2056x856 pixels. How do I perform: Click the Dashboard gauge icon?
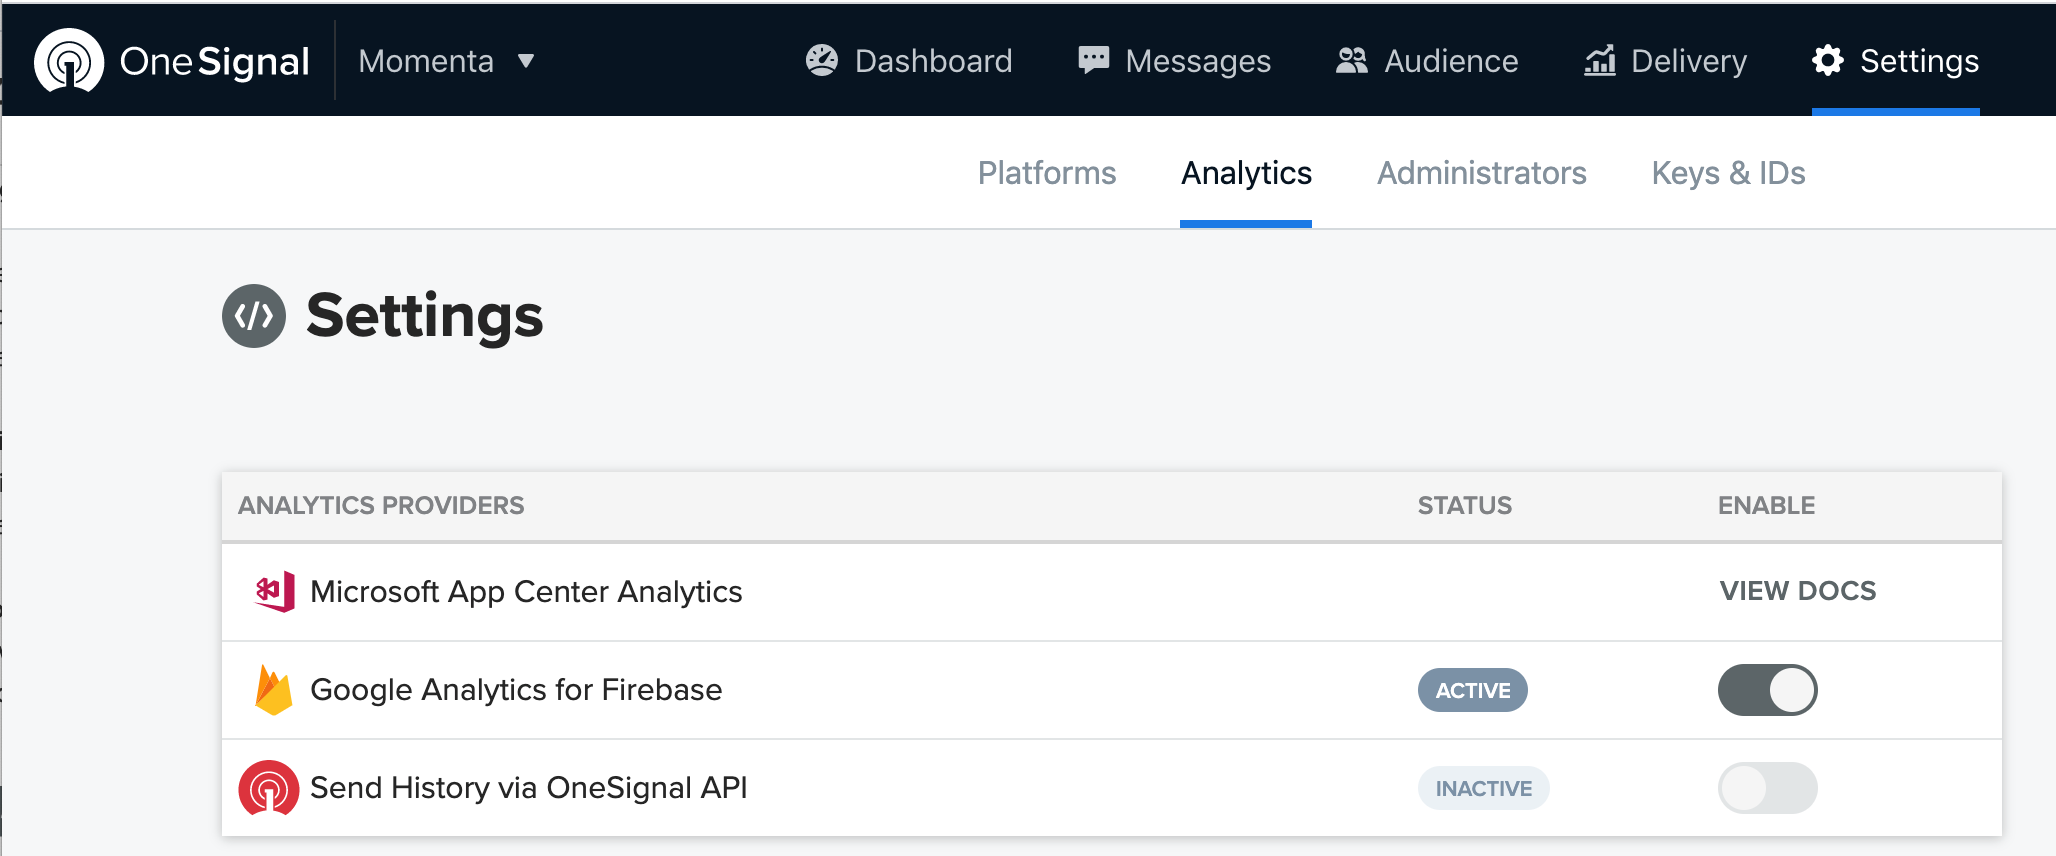[821, 61]
